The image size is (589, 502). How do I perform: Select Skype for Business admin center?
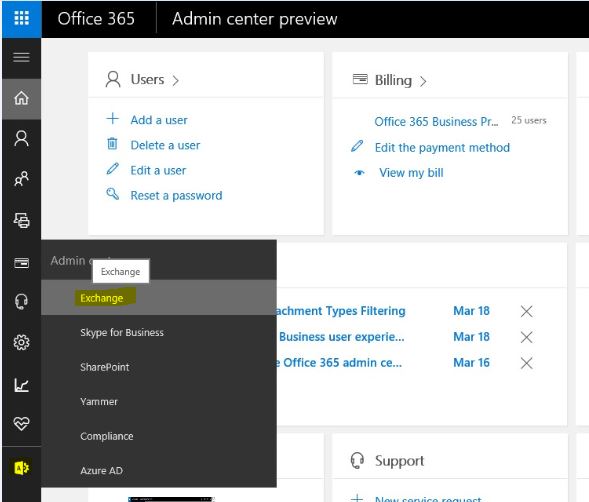(122, 333)
